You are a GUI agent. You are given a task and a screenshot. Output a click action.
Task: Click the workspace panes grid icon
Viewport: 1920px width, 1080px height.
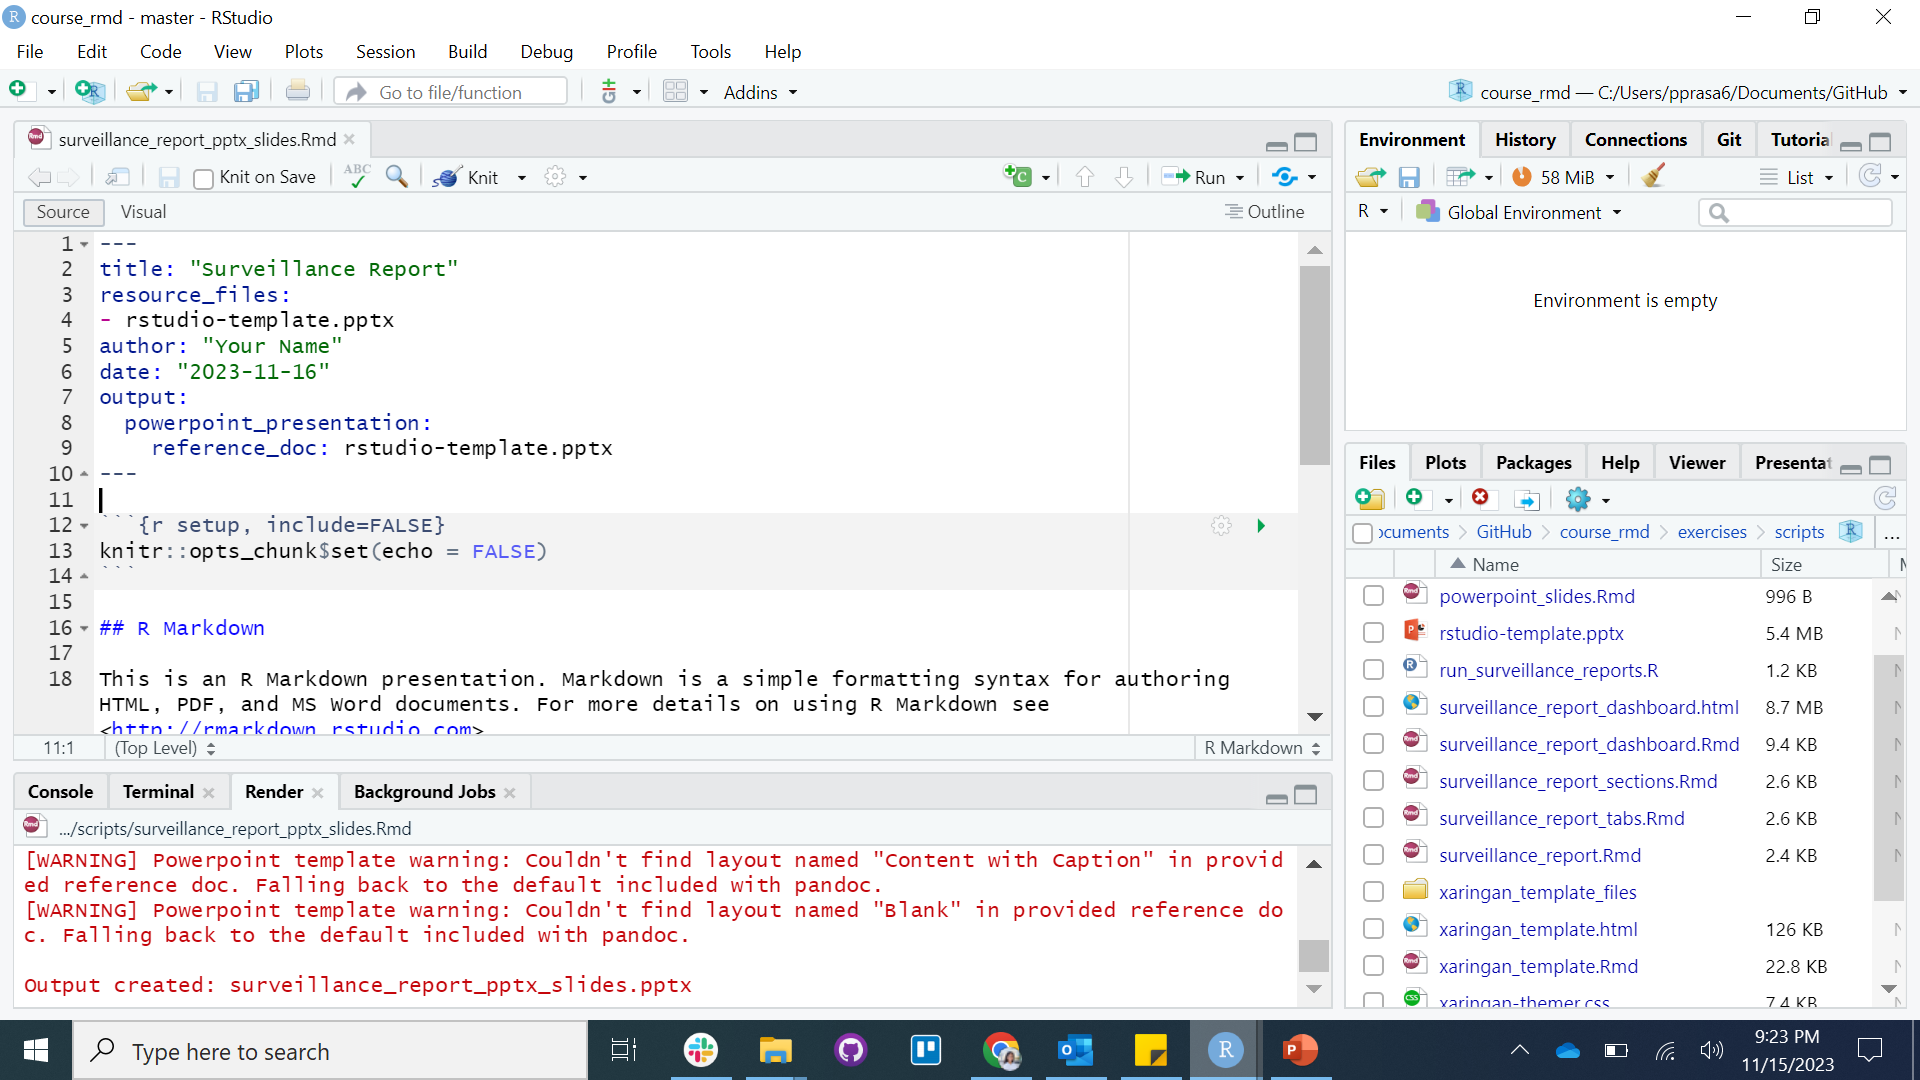pyautogui.click(x=676, y=91)
